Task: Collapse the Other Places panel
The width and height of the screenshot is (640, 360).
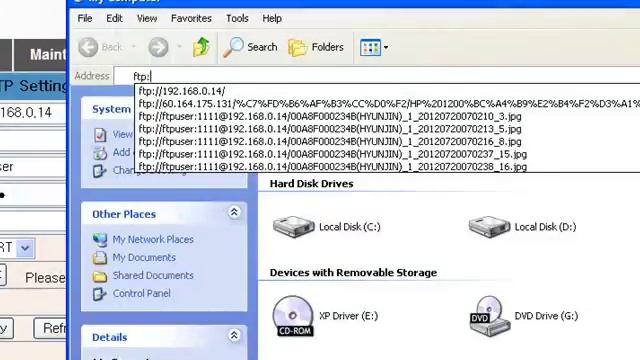Action: tap(234, 212)
